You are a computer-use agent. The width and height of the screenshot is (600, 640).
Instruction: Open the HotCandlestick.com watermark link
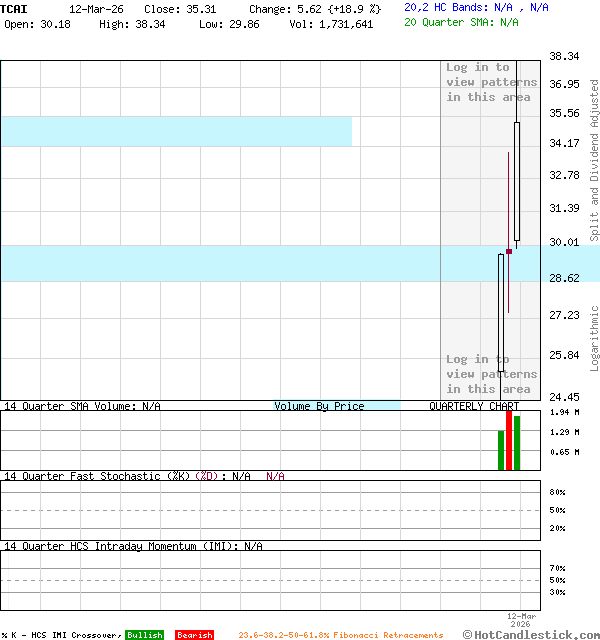pos(530,634)
